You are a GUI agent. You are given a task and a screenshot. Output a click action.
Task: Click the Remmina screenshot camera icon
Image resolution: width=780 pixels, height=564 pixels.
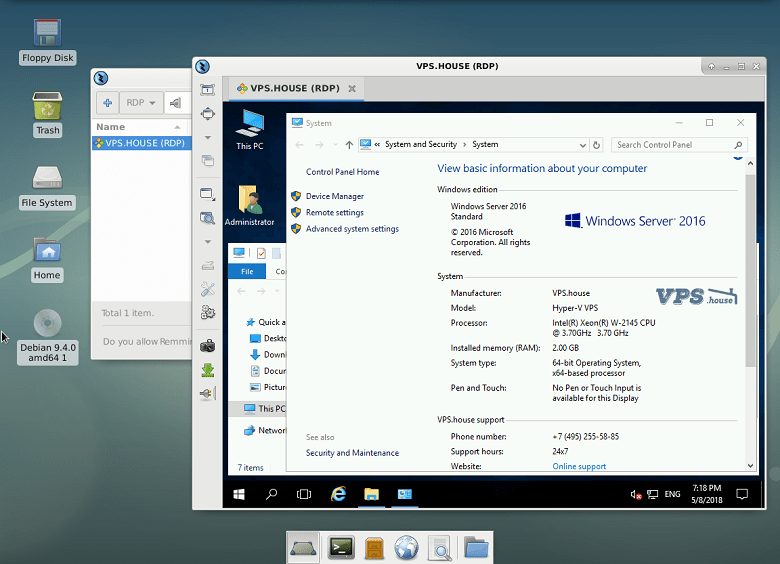pyautogui.click(x=208, y=346)
